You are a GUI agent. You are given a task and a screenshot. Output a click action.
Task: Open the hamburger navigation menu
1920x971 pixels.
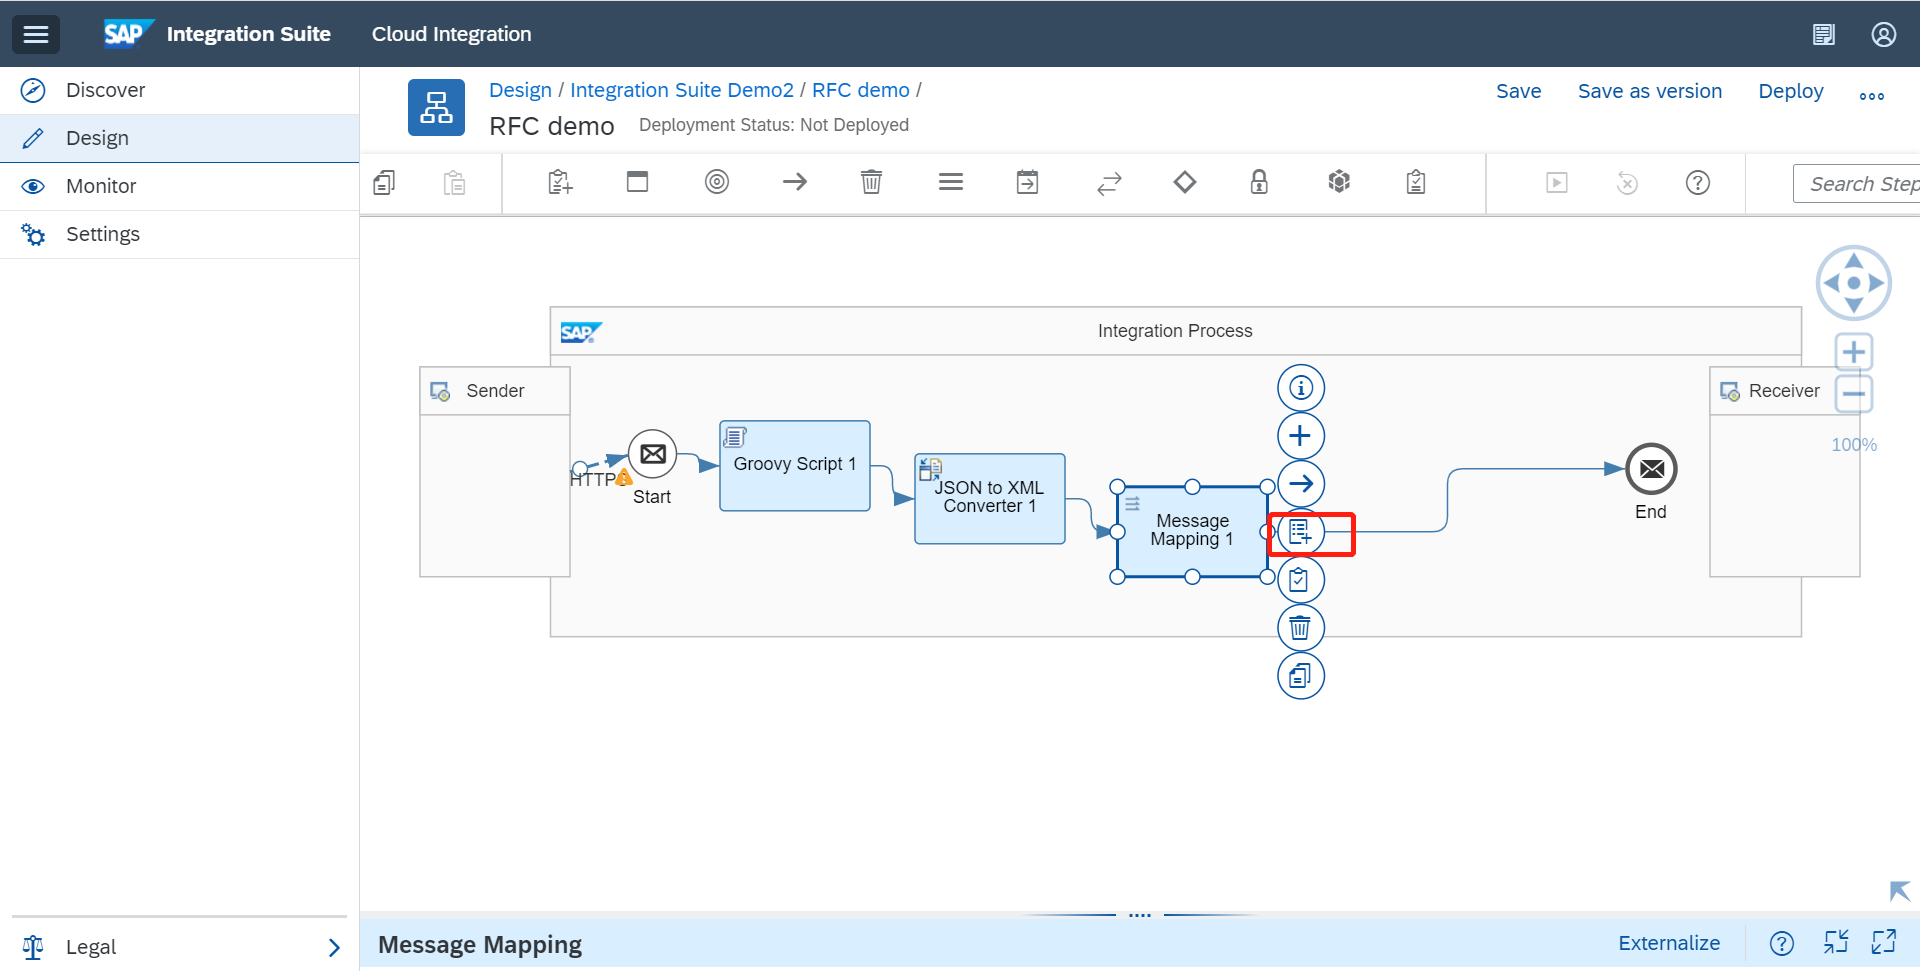36,34
